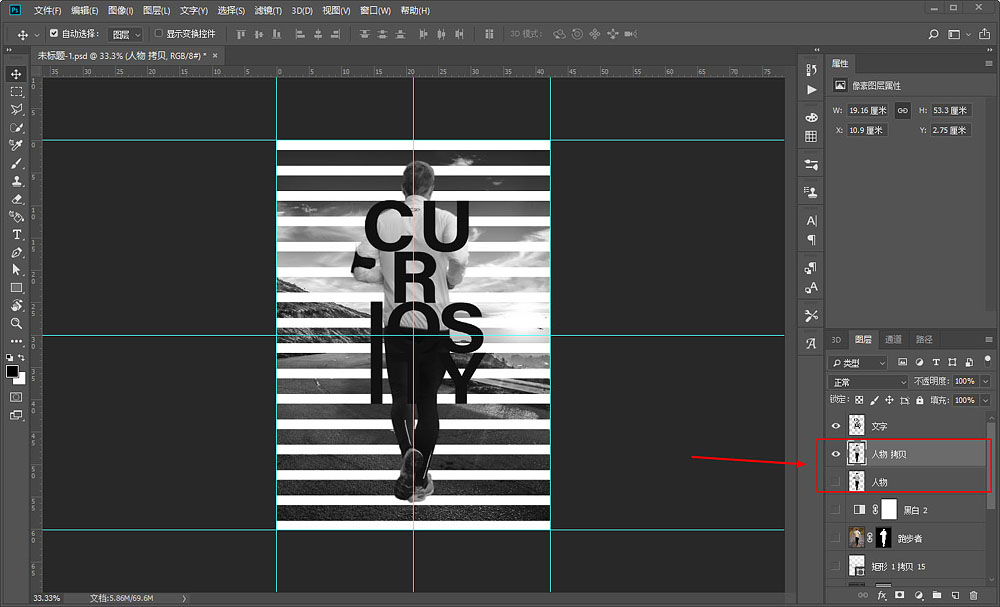Open the 正常 blend mode dropdown
This screenshot has height=607, width=1000.
coord(868,382)
